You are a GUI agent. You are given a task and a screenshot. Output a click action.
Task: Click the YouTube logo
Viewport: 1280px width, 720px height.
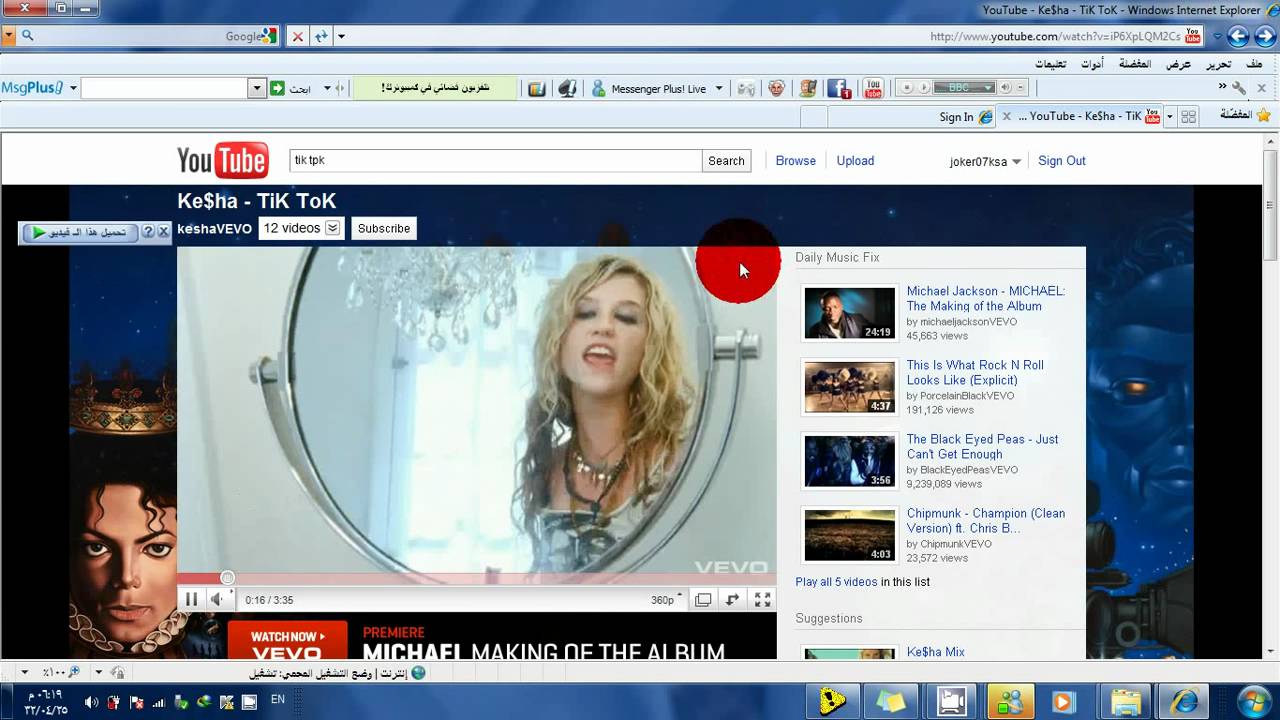point(223,160)
